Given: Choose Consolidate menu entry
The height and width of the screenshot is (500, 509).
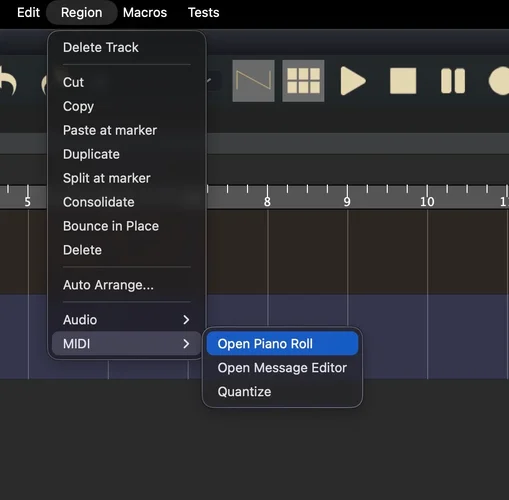Looking at the screenshot, I should click(x=127, y=202).
